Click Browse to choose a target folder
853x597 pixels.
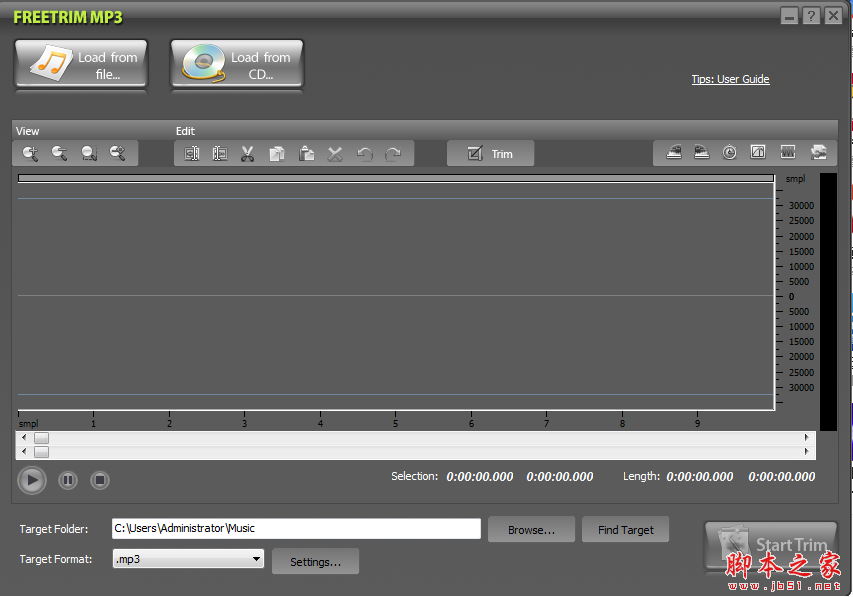(531, 529)
